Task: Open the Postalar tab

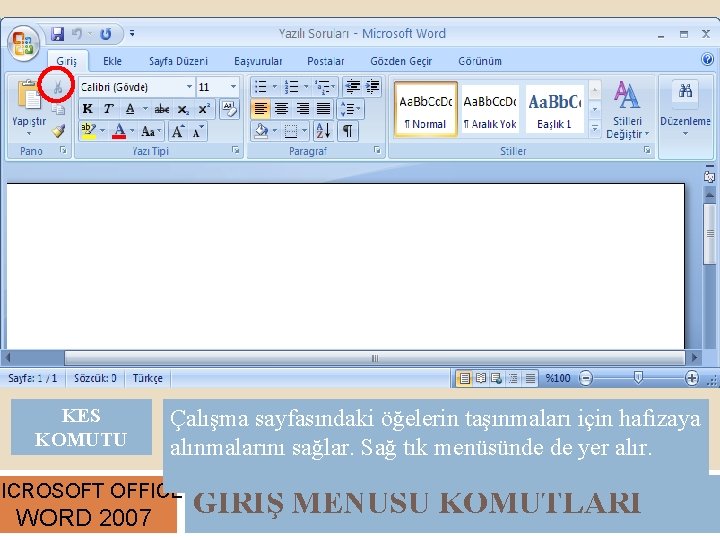Action: (x=326, y=61)
